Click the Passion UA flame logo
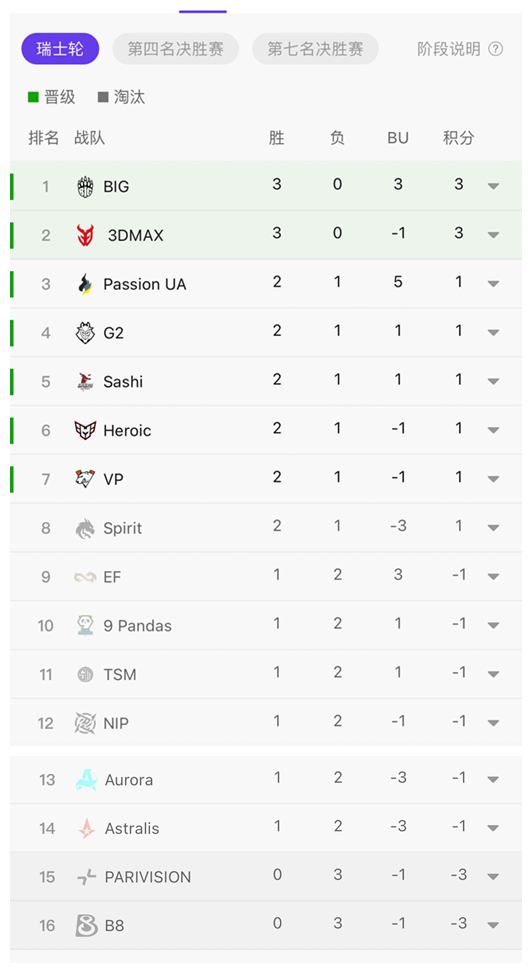The height and width of the screenshot is (973, 532). (85, 284)
